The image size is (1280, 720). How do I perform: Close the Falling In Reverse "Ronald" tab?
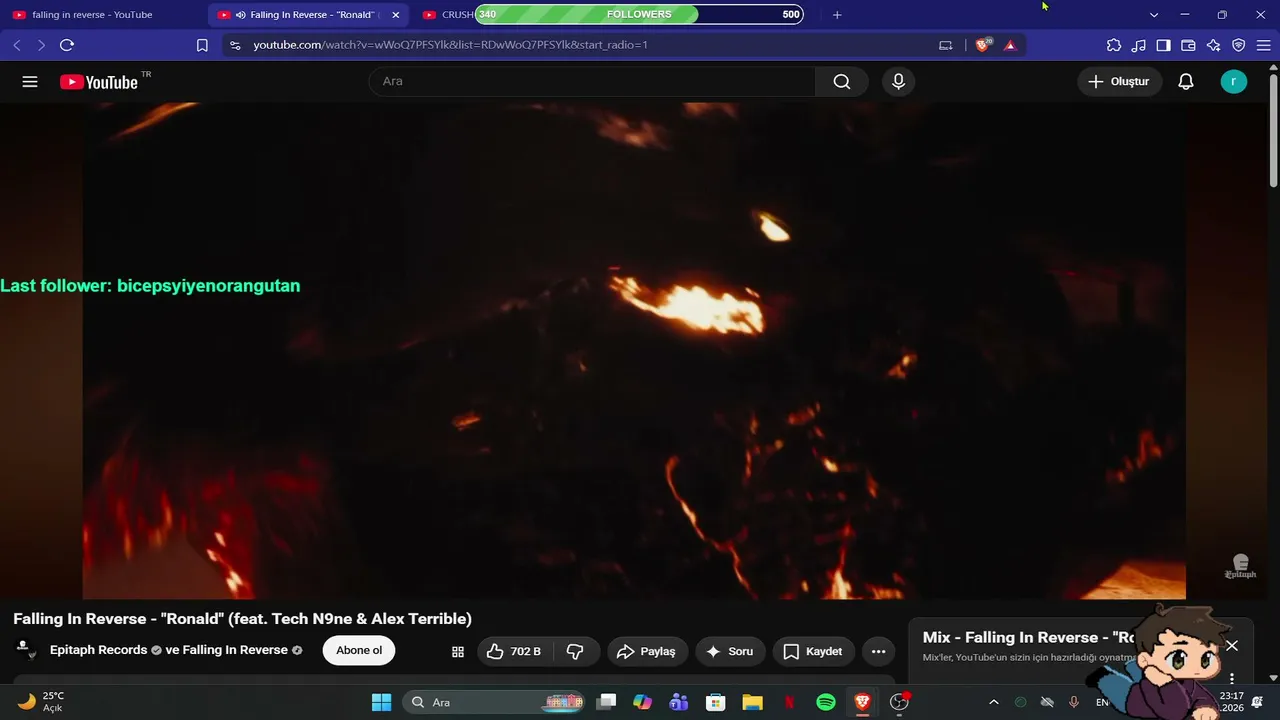tap(396, 15)
